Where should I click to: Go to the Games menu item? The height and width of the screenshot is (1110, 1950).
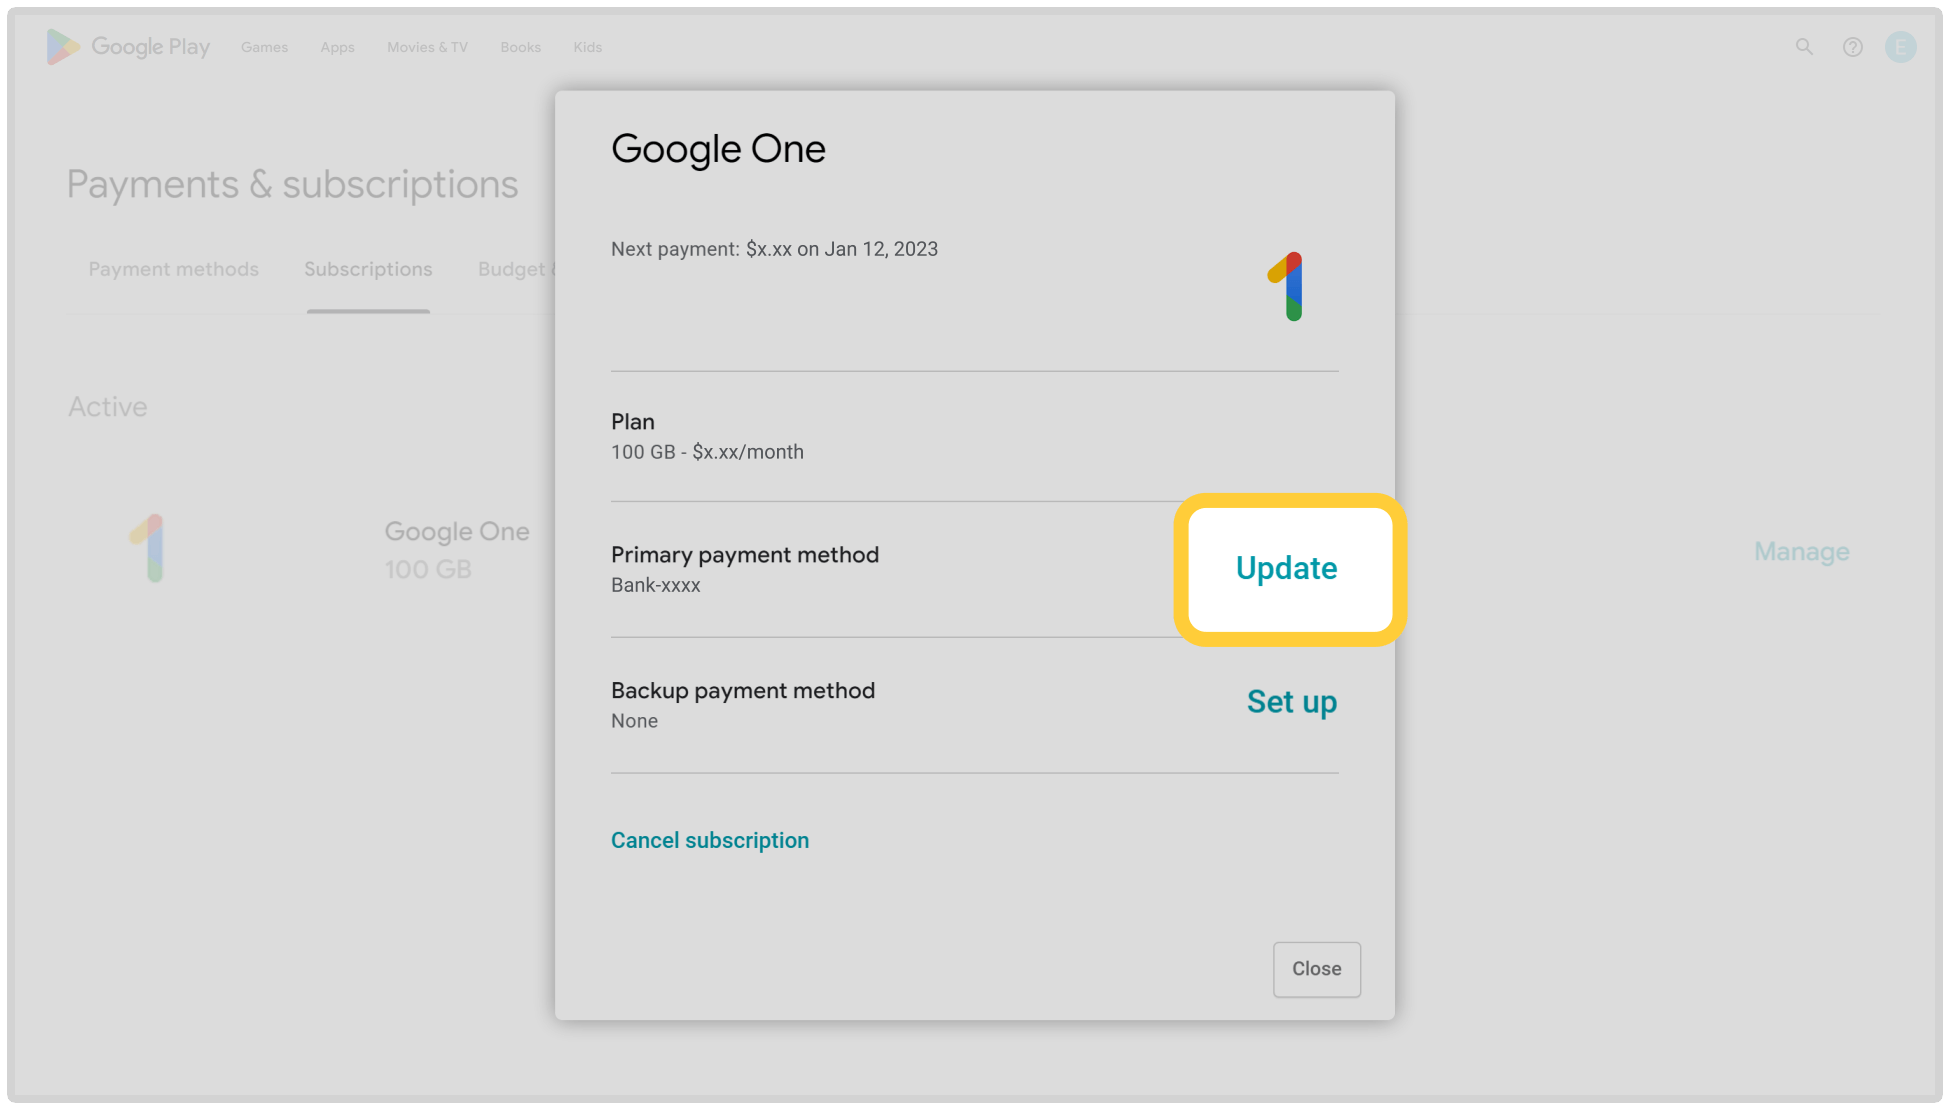pyautogui.click(x=264, y=47)
